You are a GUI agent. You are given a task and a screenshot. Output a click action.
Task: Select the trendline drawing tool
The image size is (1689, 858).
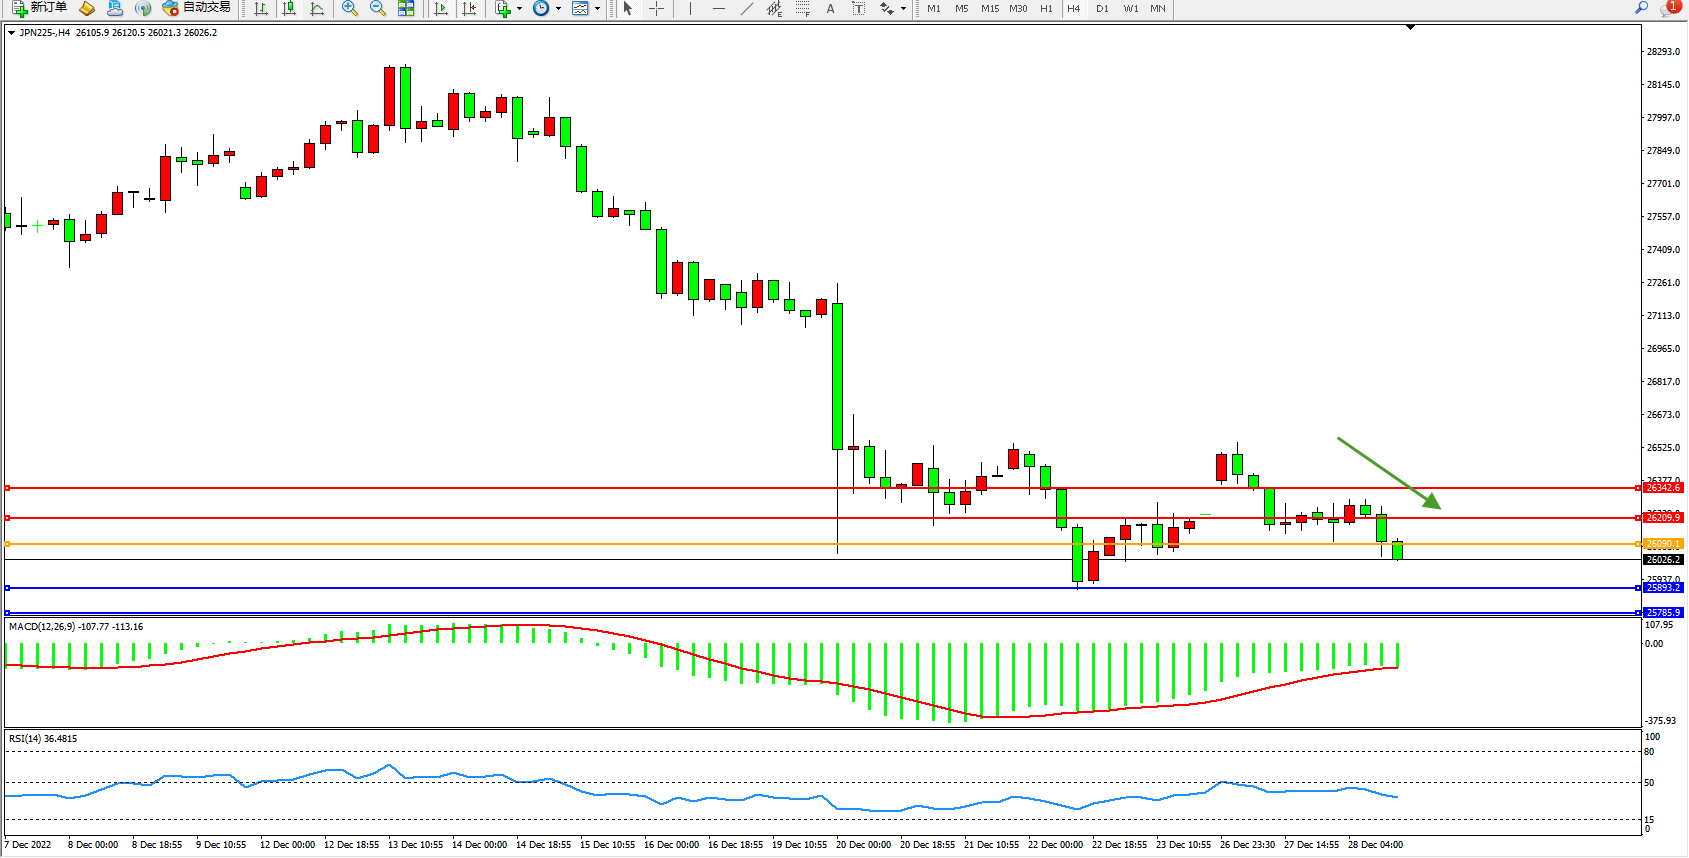(x=746, y=8)
